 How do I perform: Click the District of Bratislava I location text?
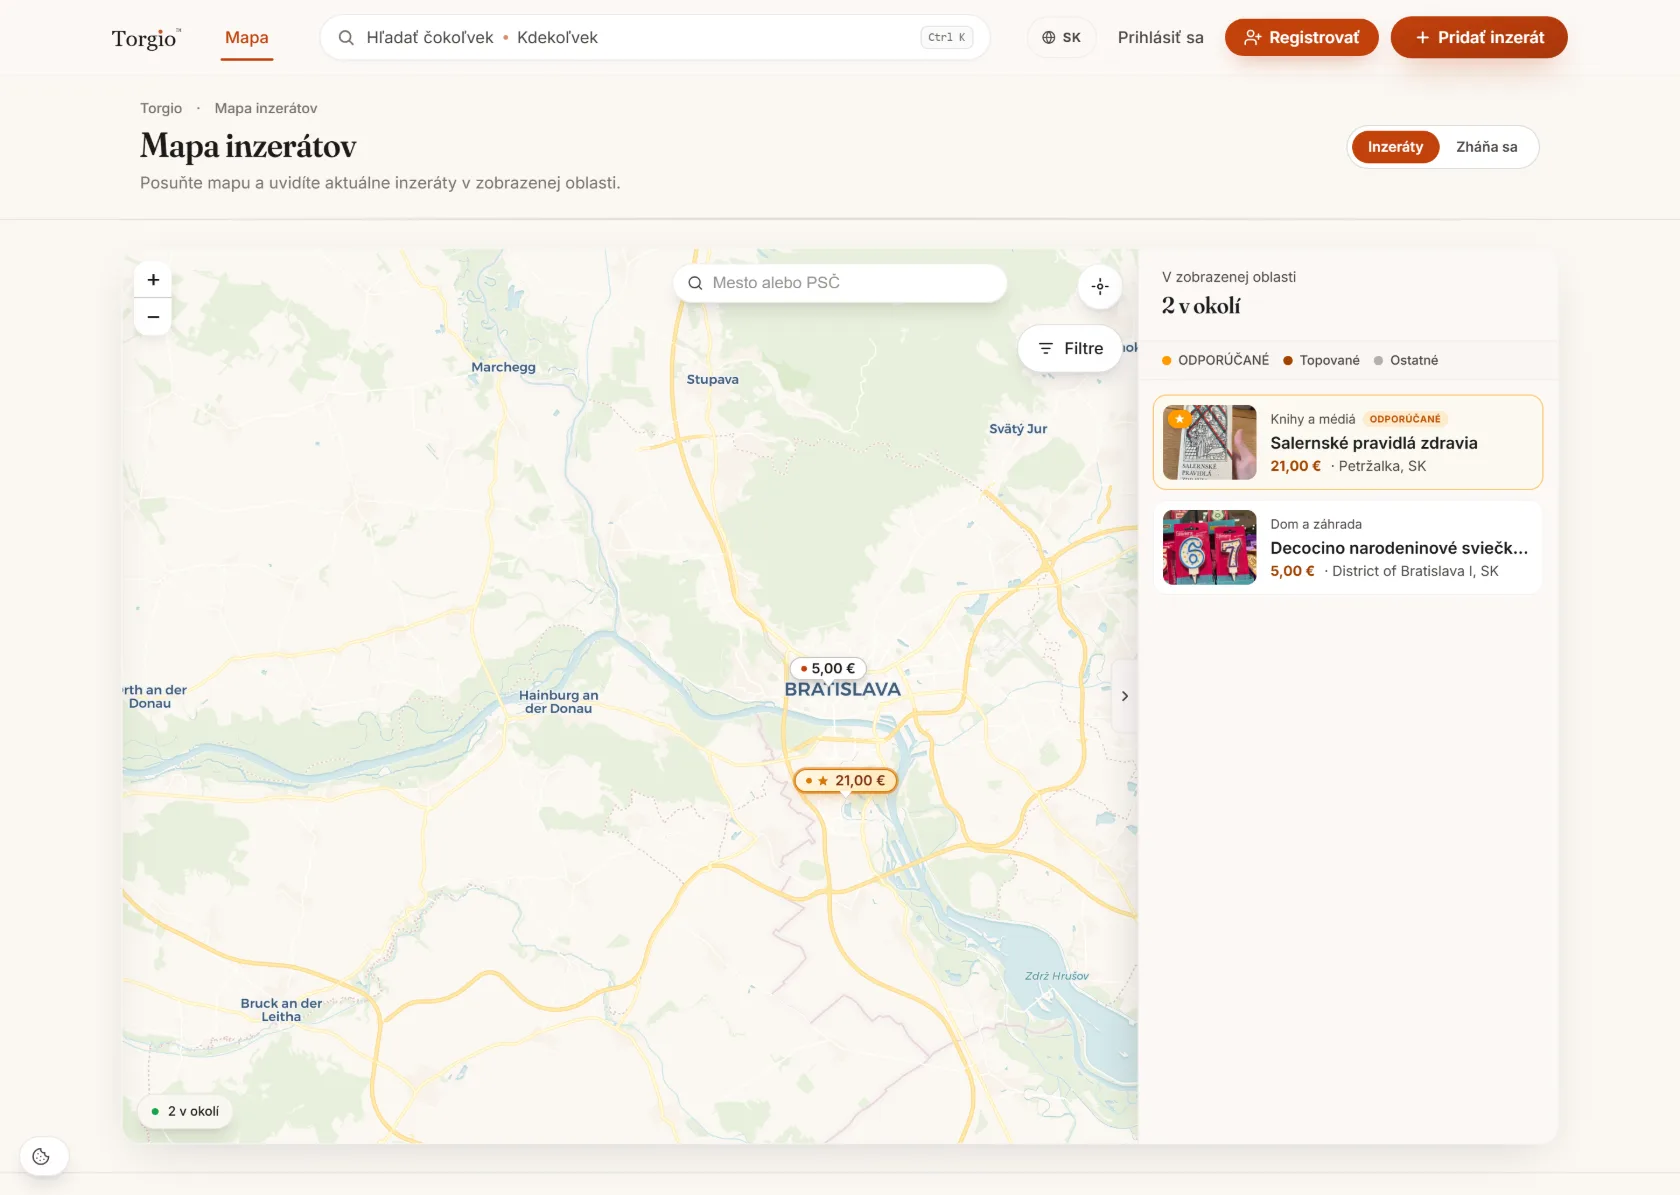[1415, 571]
